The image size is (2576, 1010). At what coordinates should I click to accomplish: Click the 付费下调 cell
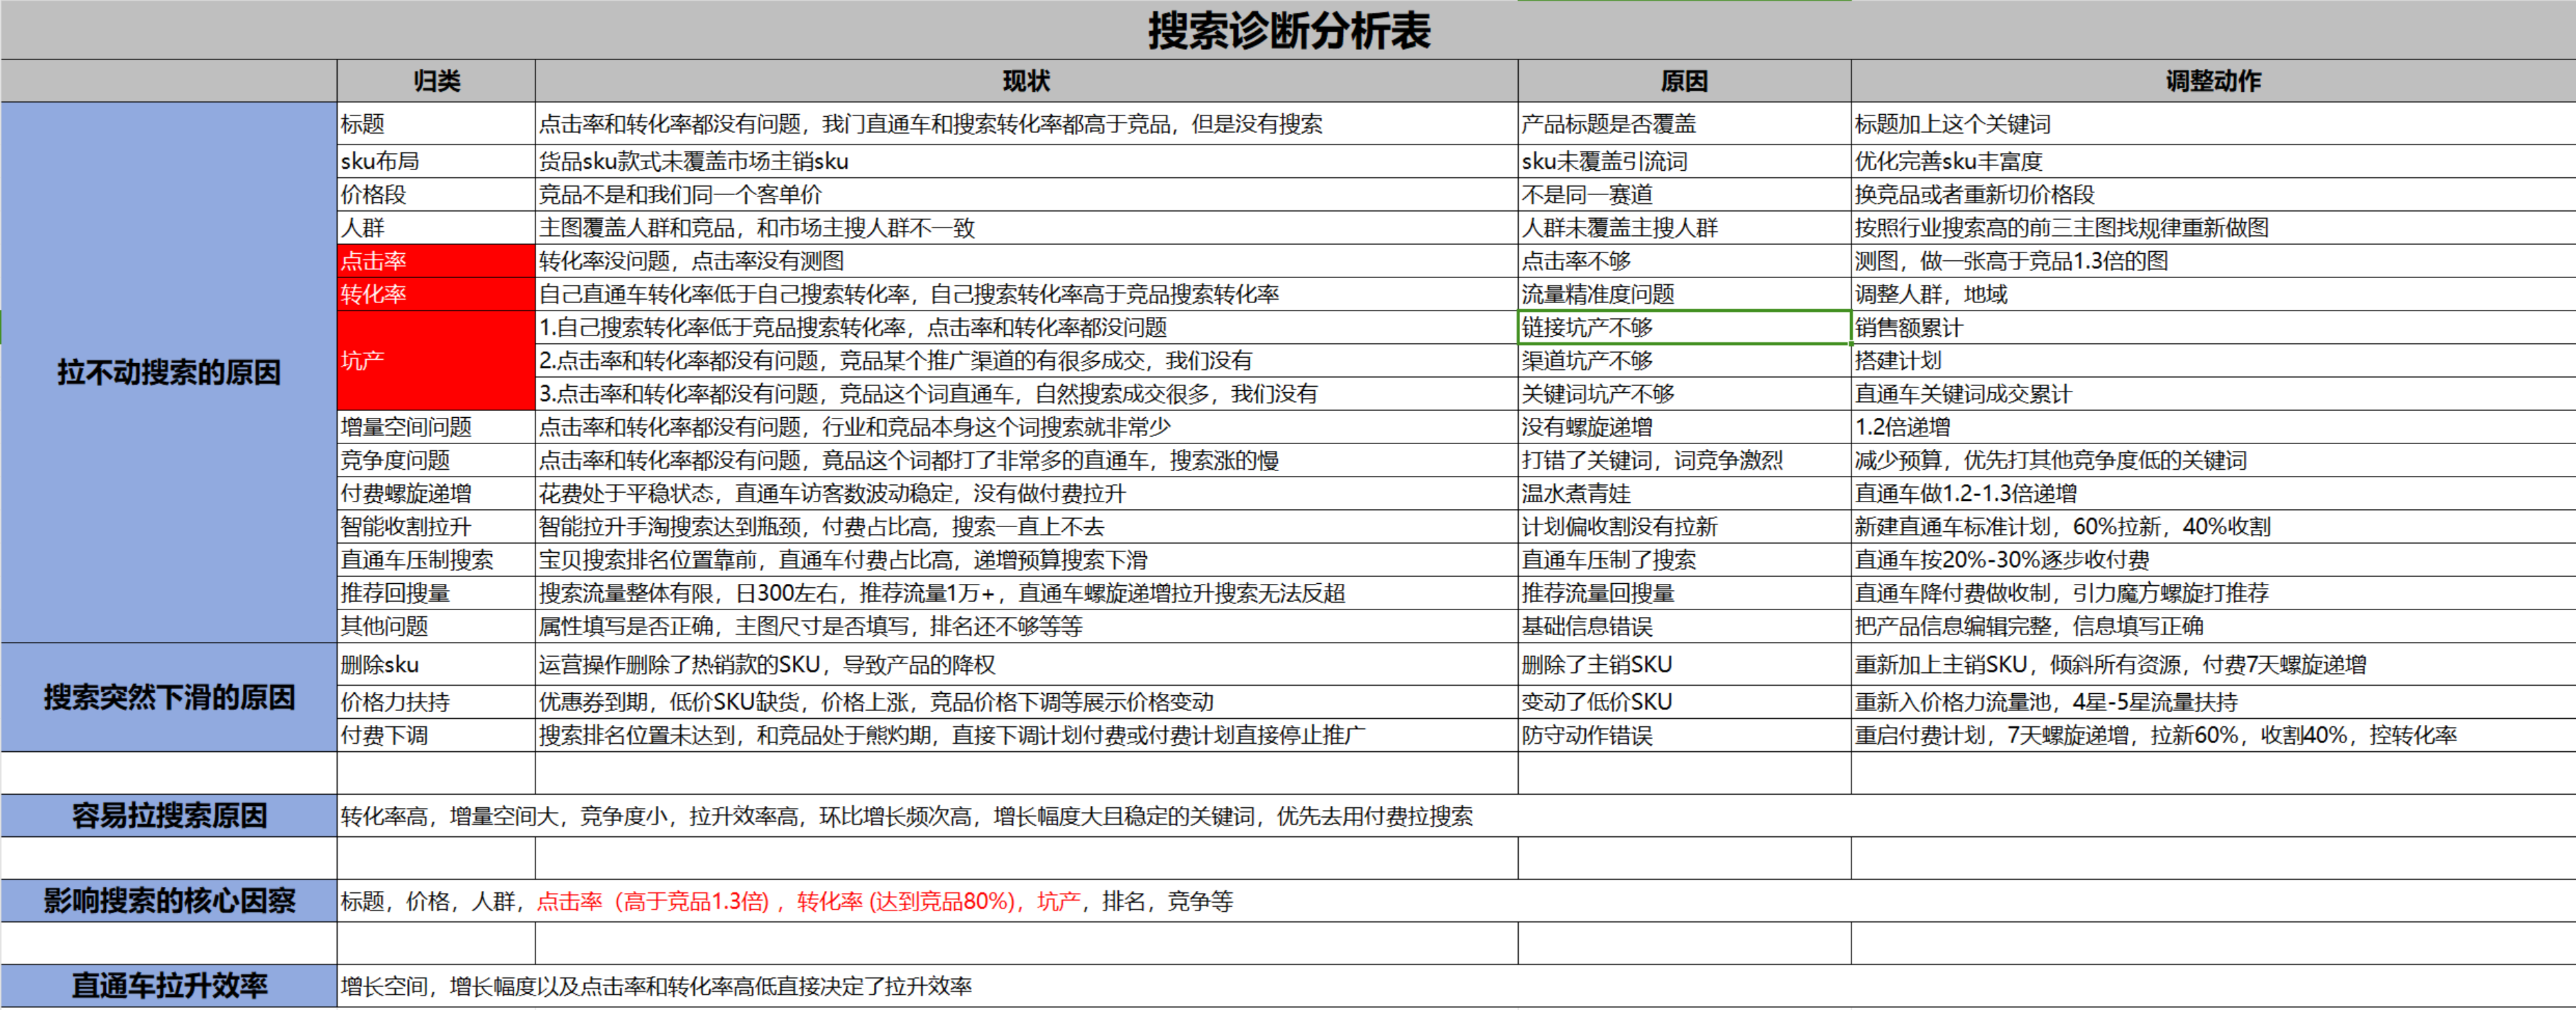(436, 734)
